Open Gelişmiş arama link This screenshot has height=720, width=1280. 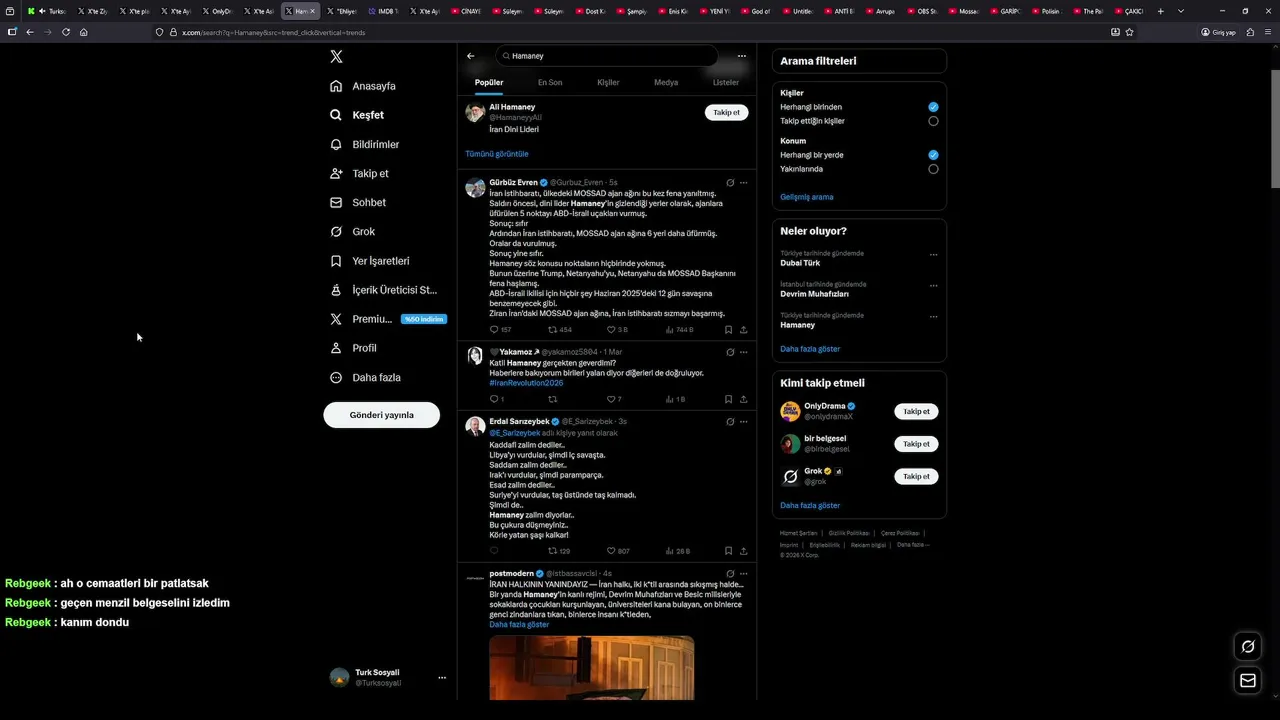(806, 197)
